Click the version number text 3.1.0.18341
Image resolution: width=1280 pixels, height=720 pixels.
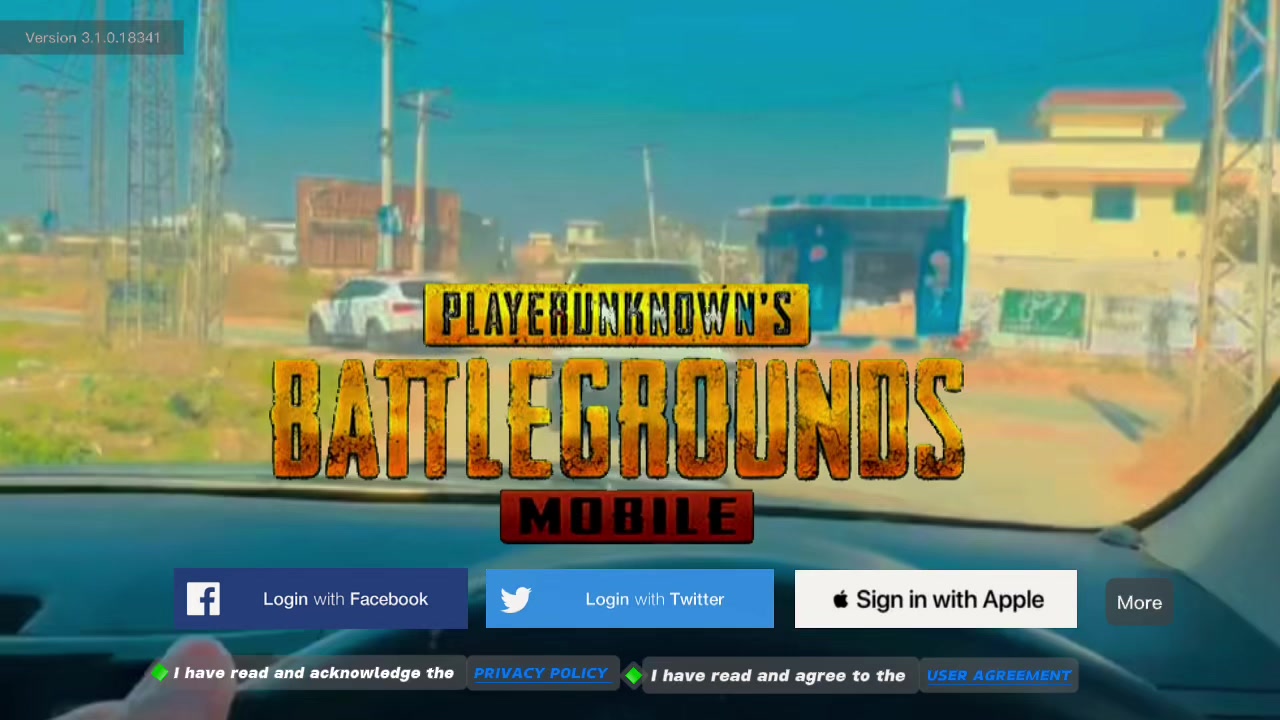click(x=120, y=38)
